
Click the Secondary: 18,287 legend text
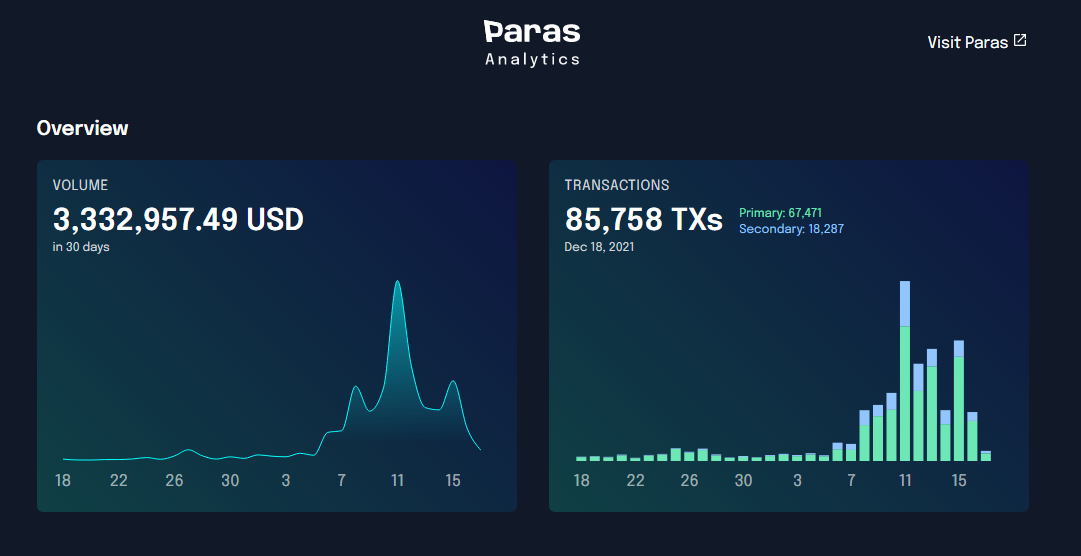tap(791, 229)
